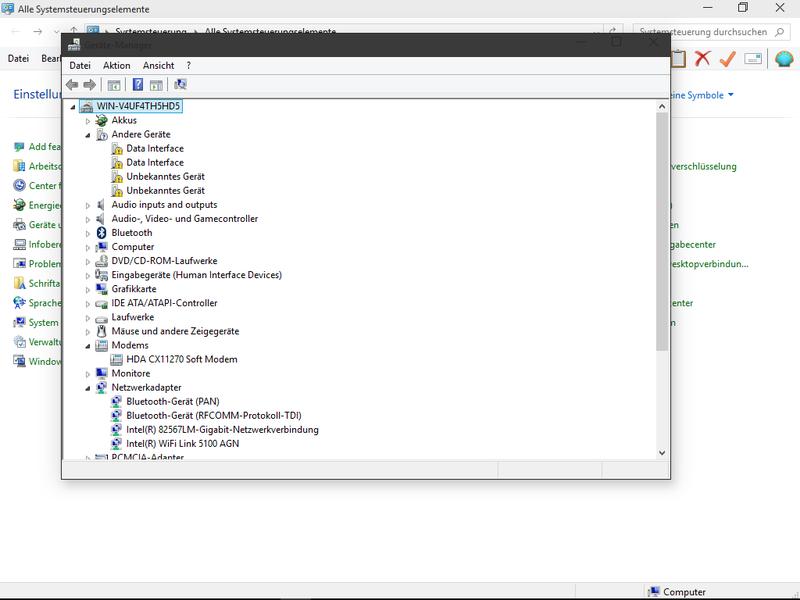
Task: Click the blue help icon in toolbar
Action: (138, 85)
